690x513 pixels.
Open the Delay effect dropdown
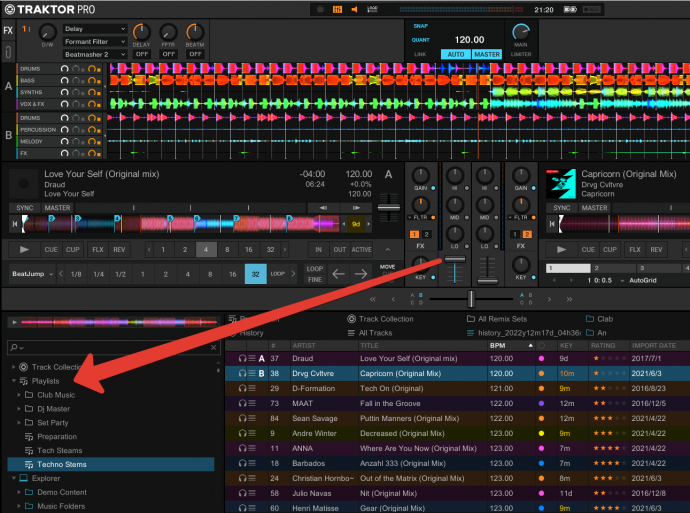click(x=95, y=29)
